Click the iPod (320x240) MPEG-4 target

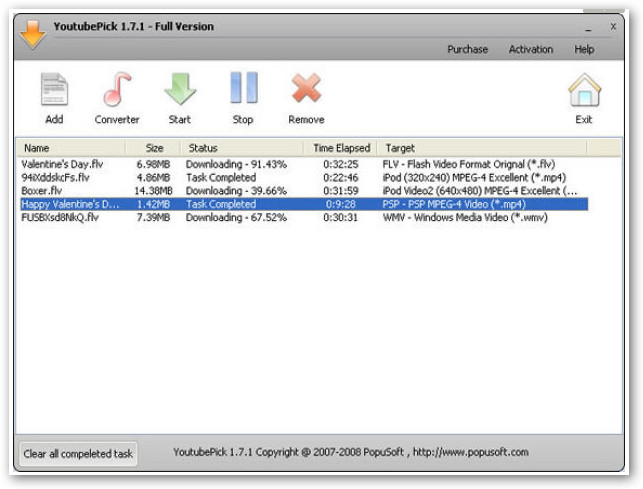pyautogui.click(x=474, y=178)
